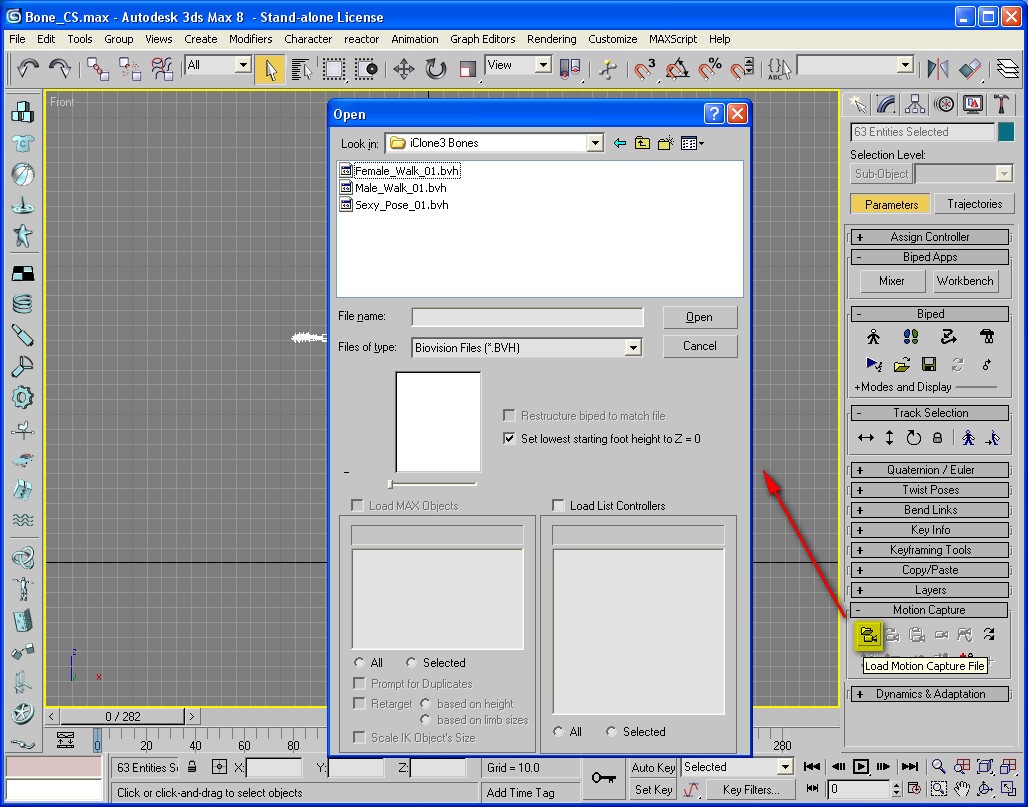Open the Look in folder dropdown
Screen dimensions: 1028x807
coord(595,143)
